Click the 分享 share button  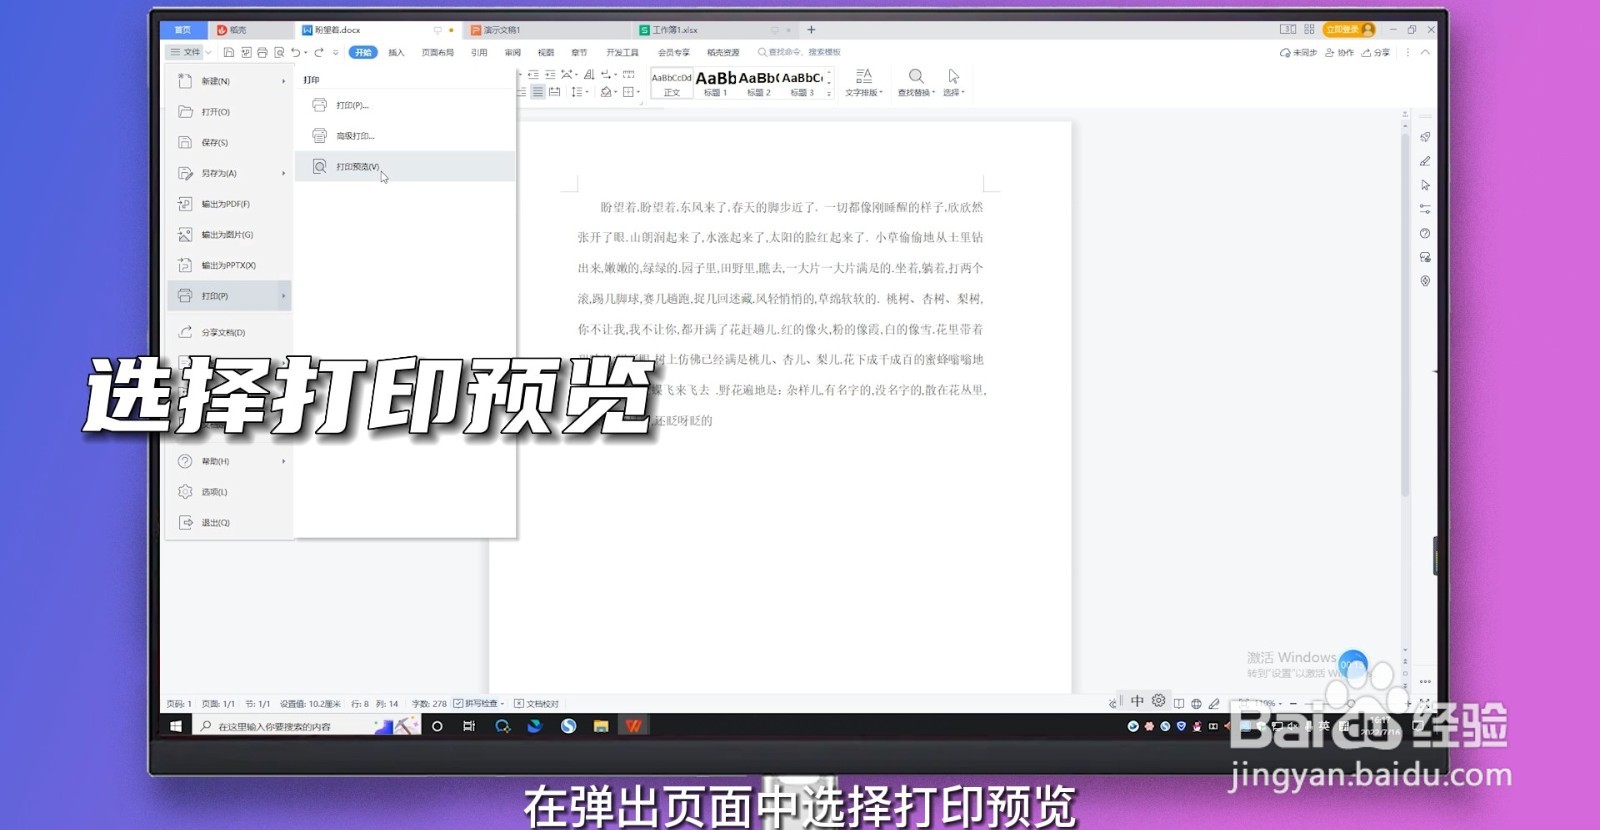(1376, 53)
